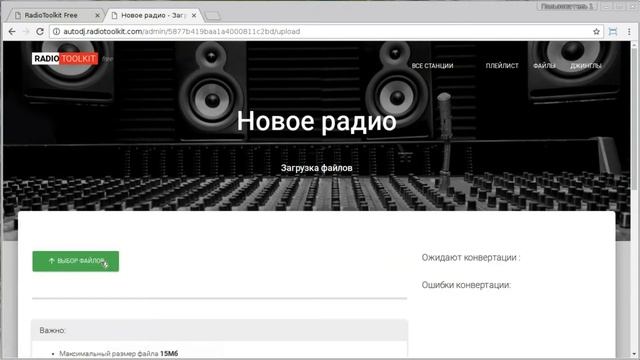Click the Важно heading

pos(52,330)
